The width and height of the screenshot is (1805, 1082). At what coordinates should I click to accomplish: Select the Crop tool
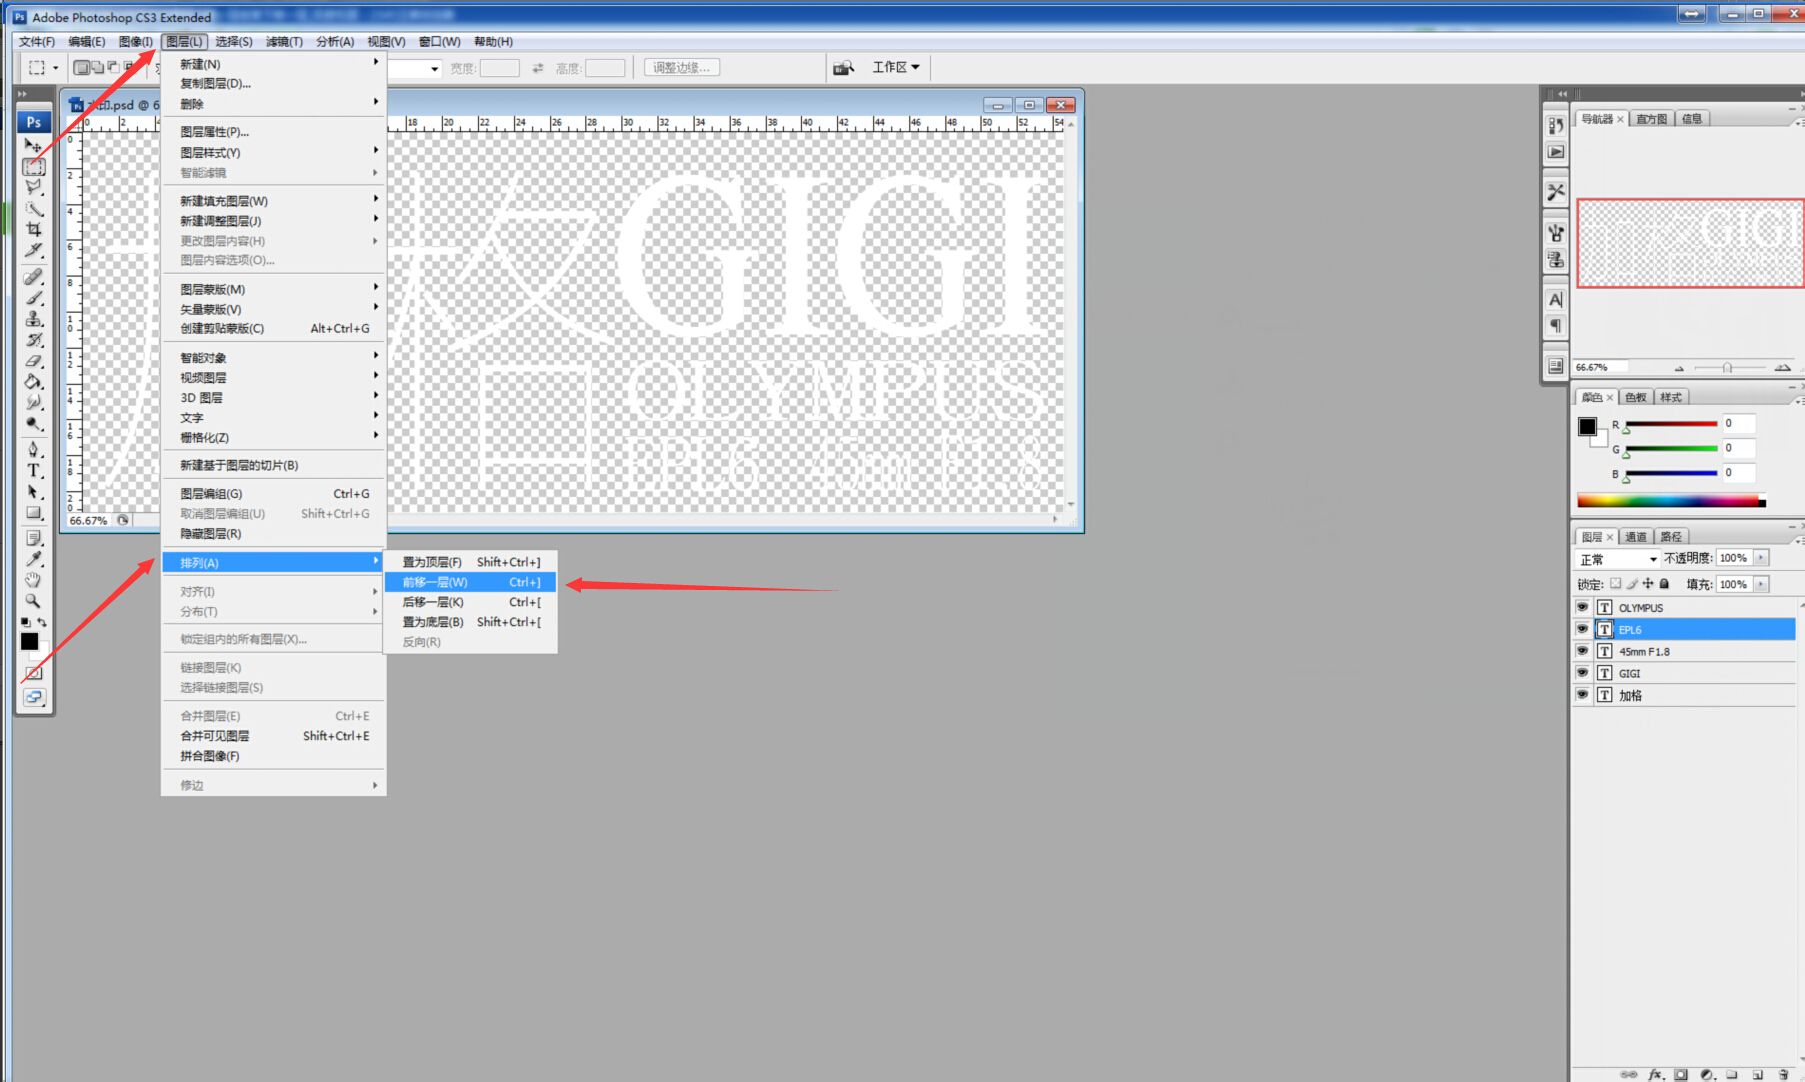tap(33, 230)
